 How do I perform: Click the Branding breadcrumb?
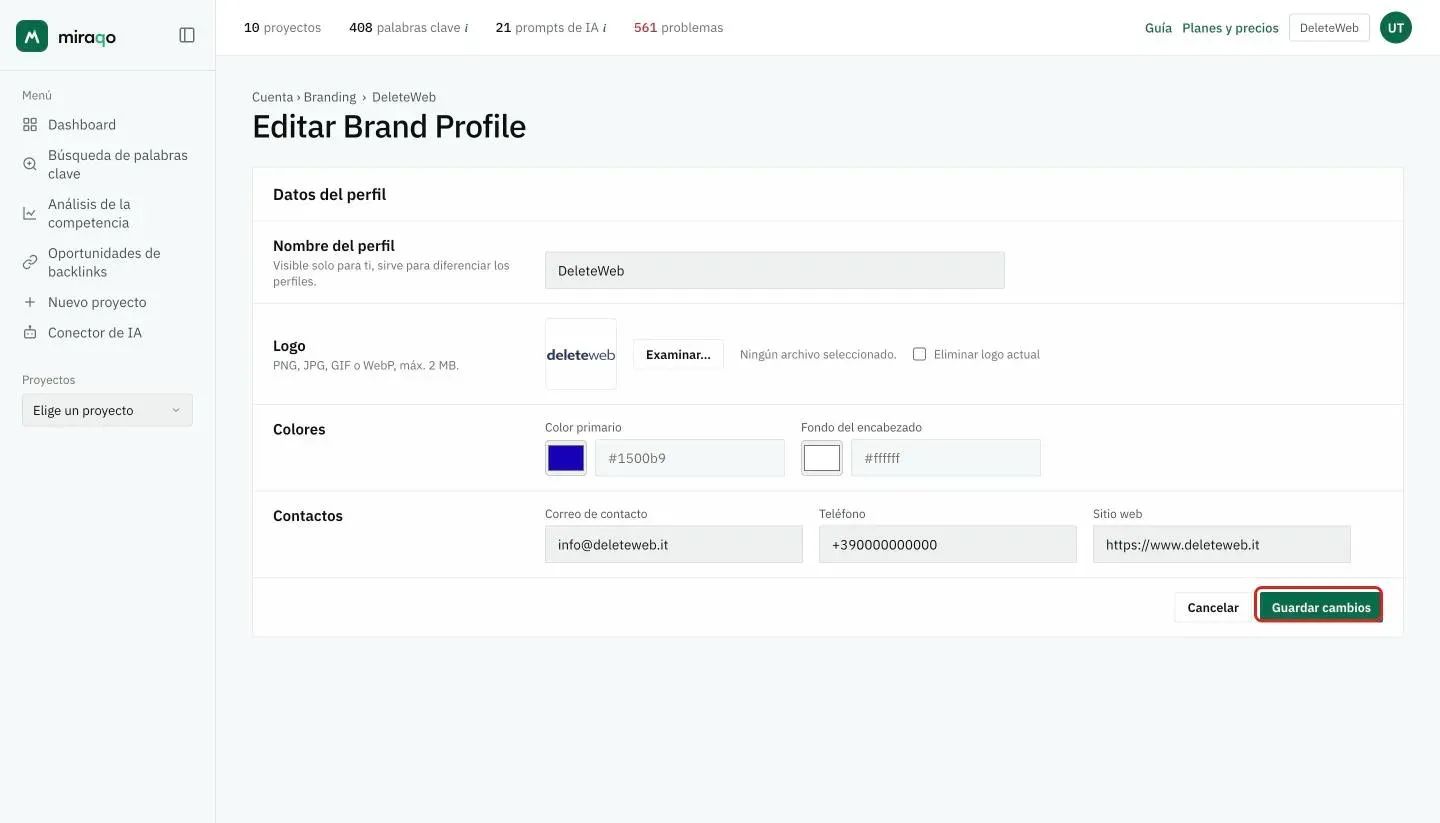pos(330,97)
